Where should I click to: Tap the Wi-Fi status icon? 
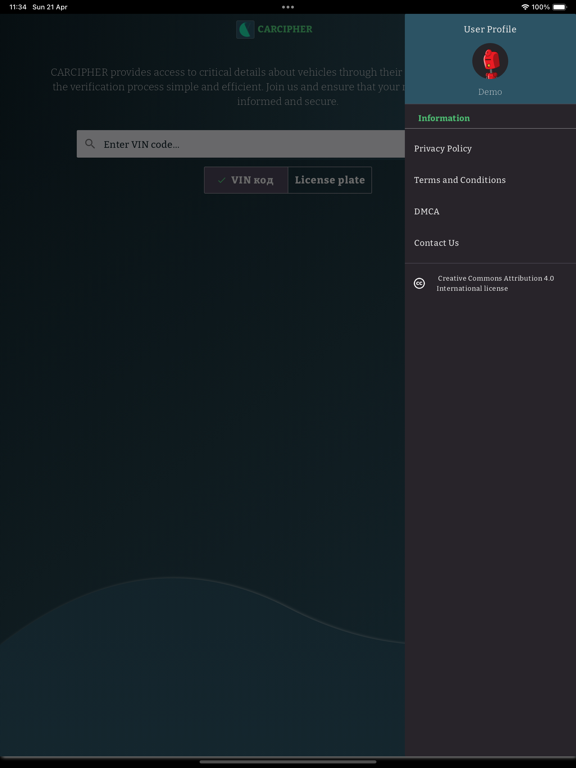pos(525,7)
